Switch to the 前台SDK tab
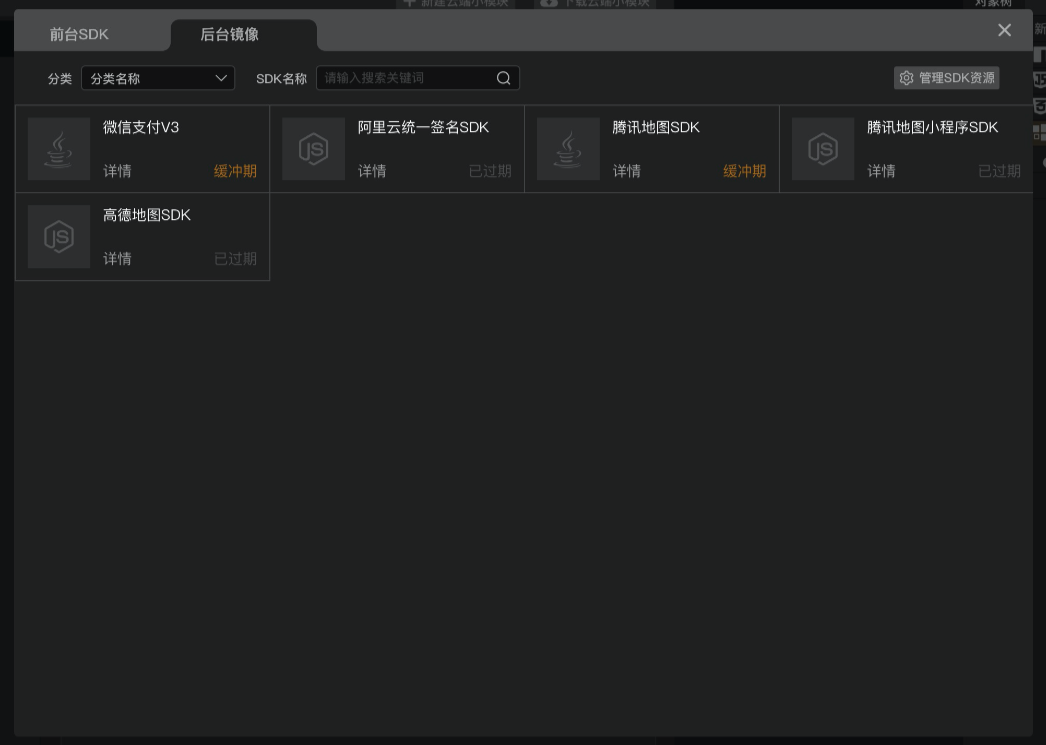 click(79, 34)
